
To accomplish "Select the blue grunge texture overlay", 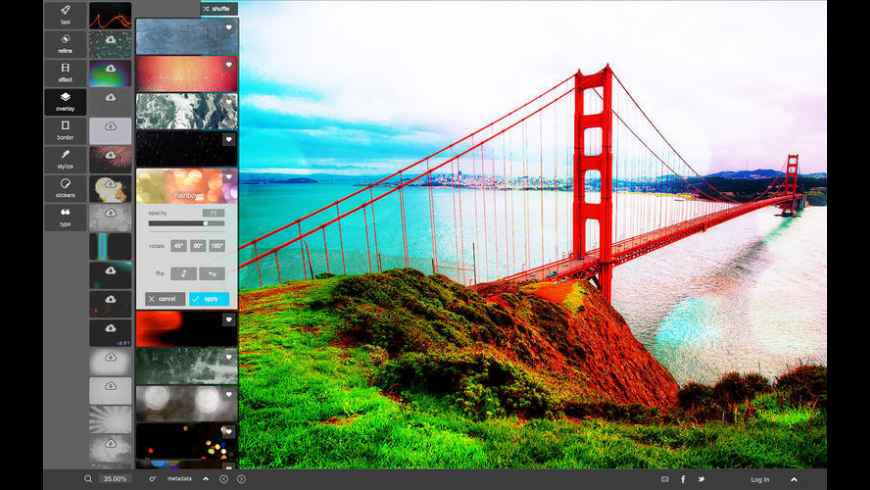I will [186, 37].
